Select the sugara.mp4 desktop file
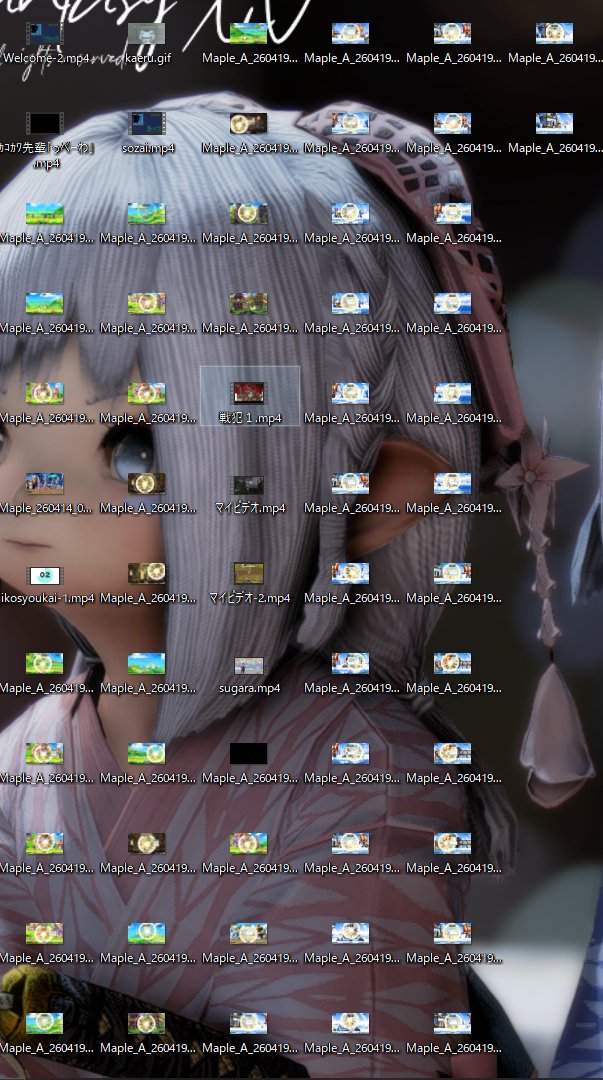603x1080 pixels. [249, 675]
